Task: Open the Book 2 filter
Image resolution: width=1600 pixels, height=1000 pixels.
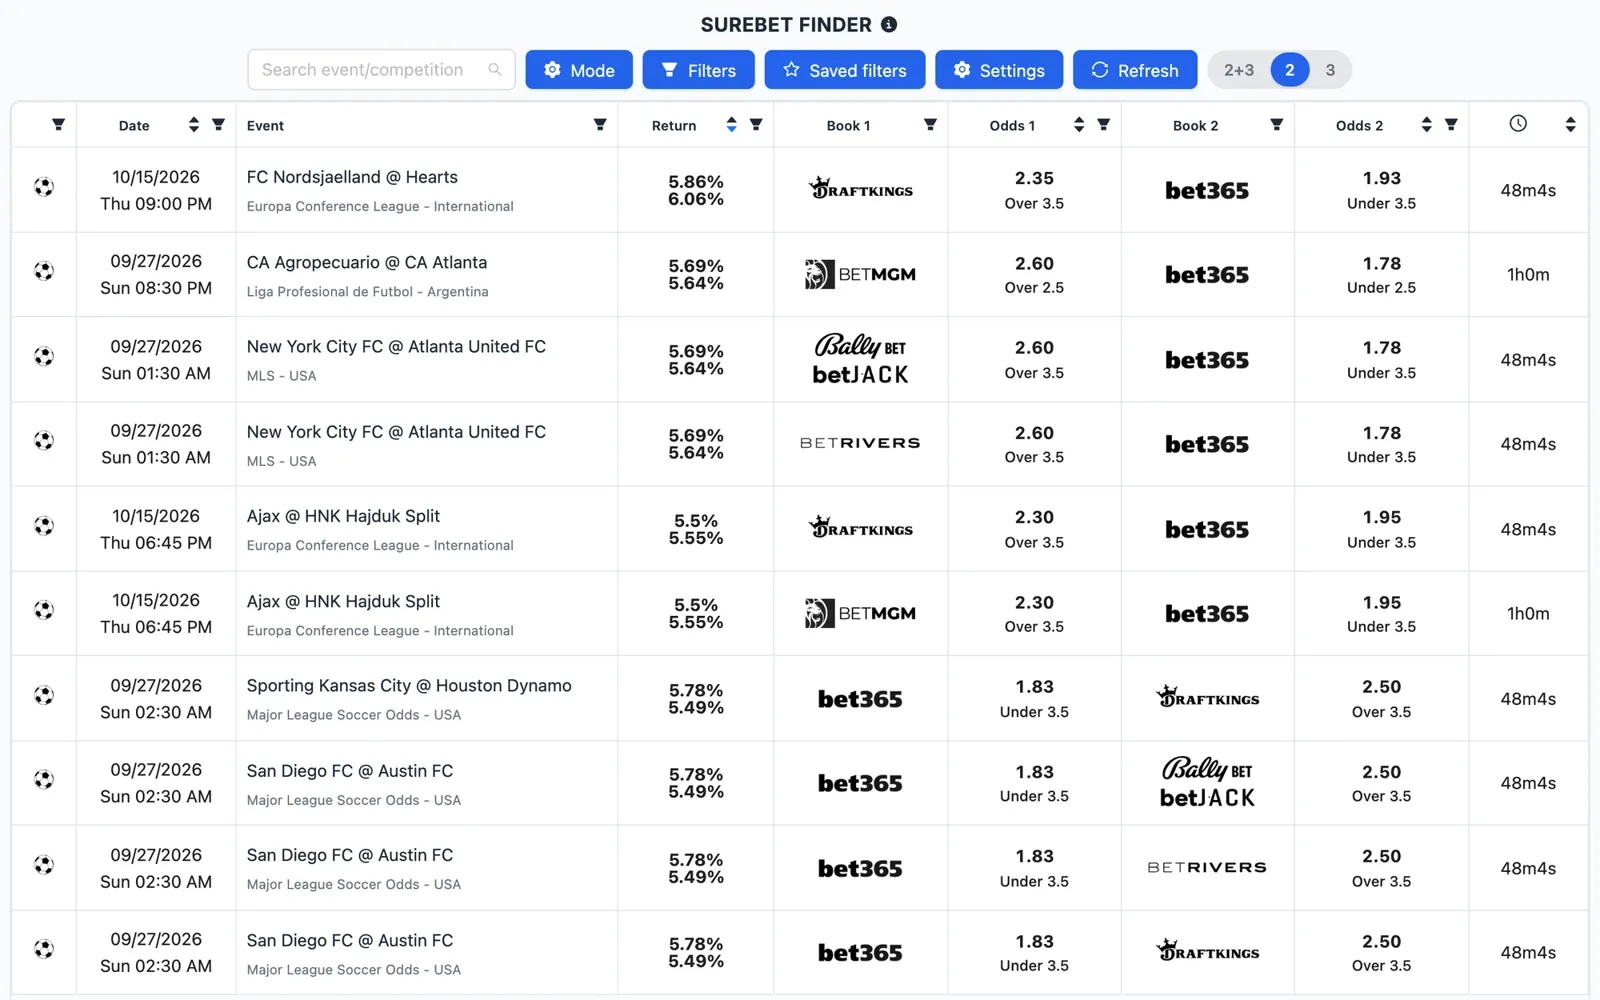Action: 1276,125
